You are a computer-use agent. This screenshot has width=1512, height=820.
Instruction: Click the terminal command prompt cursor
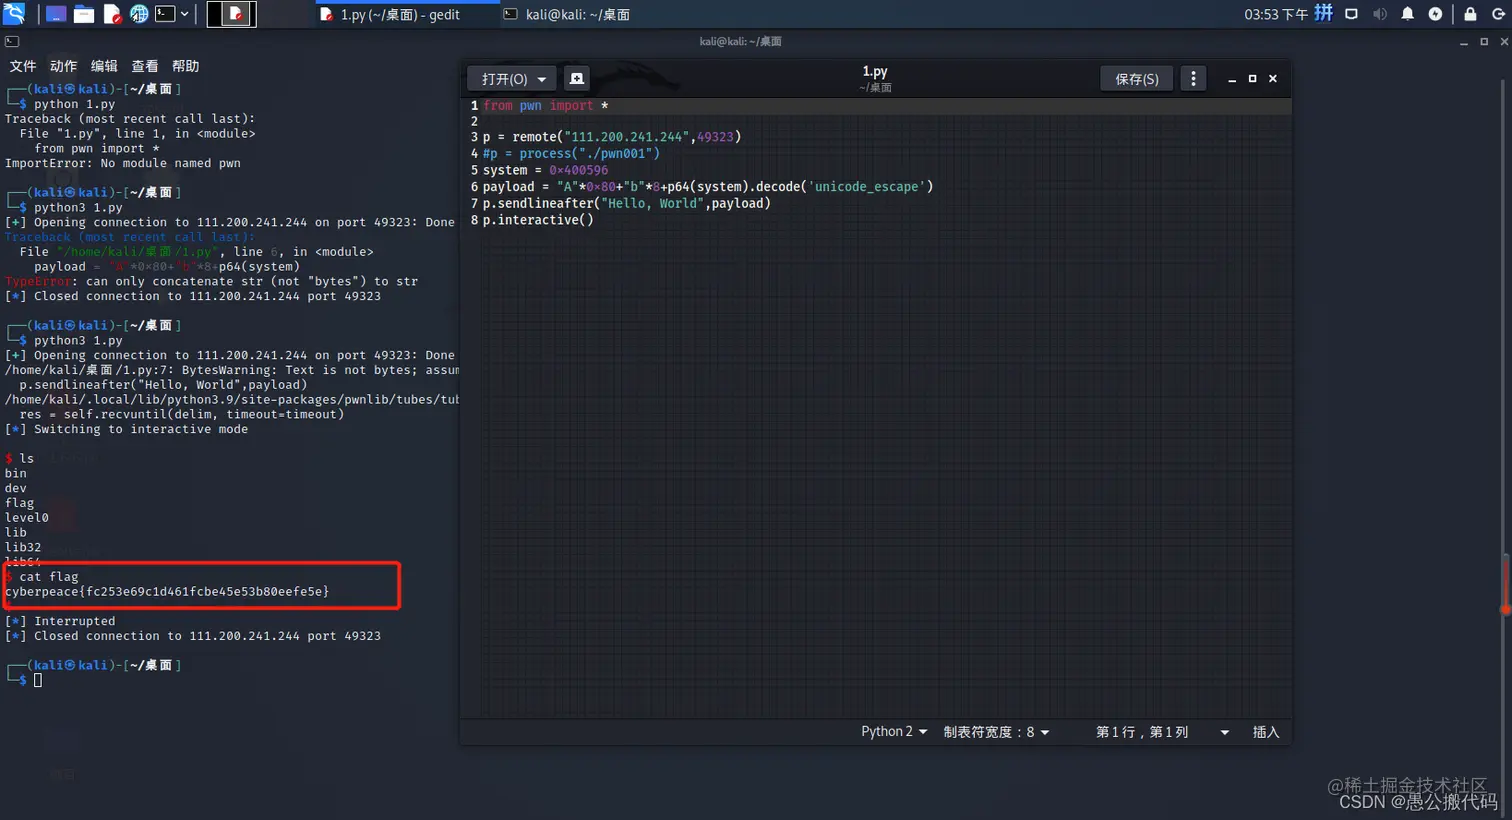click(38, 680)
